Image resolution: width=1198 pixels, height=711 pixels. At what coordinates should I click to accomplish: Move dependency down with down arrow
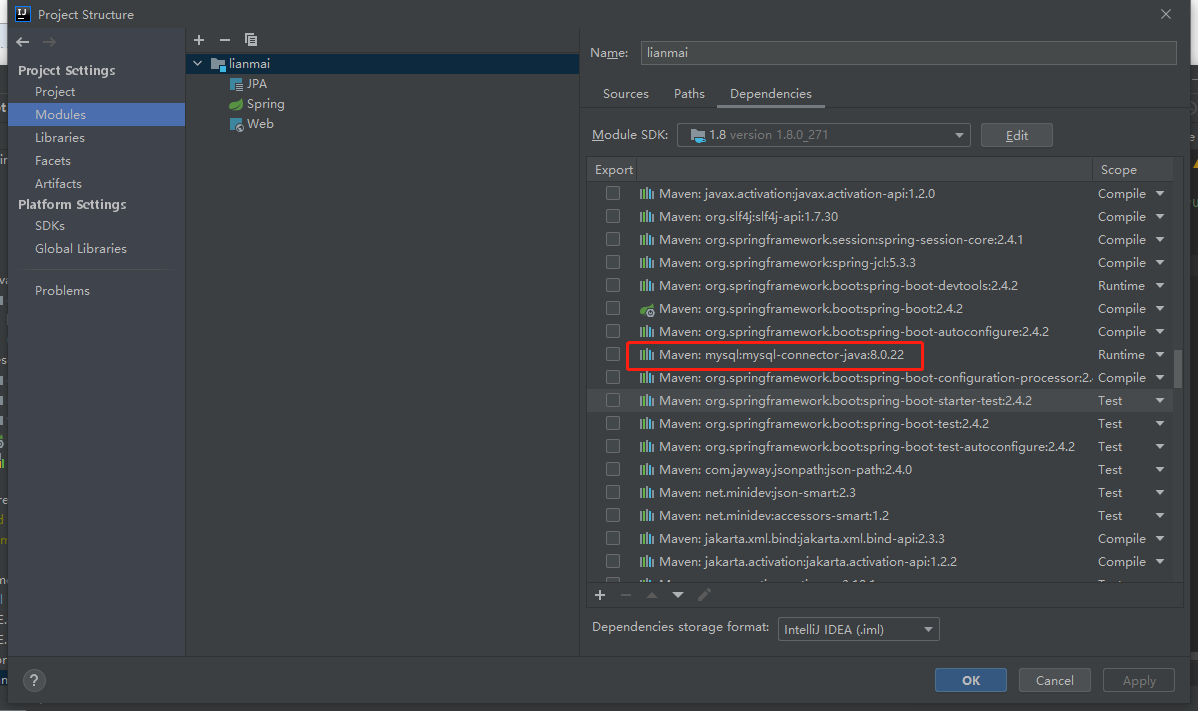click(678, 595)
